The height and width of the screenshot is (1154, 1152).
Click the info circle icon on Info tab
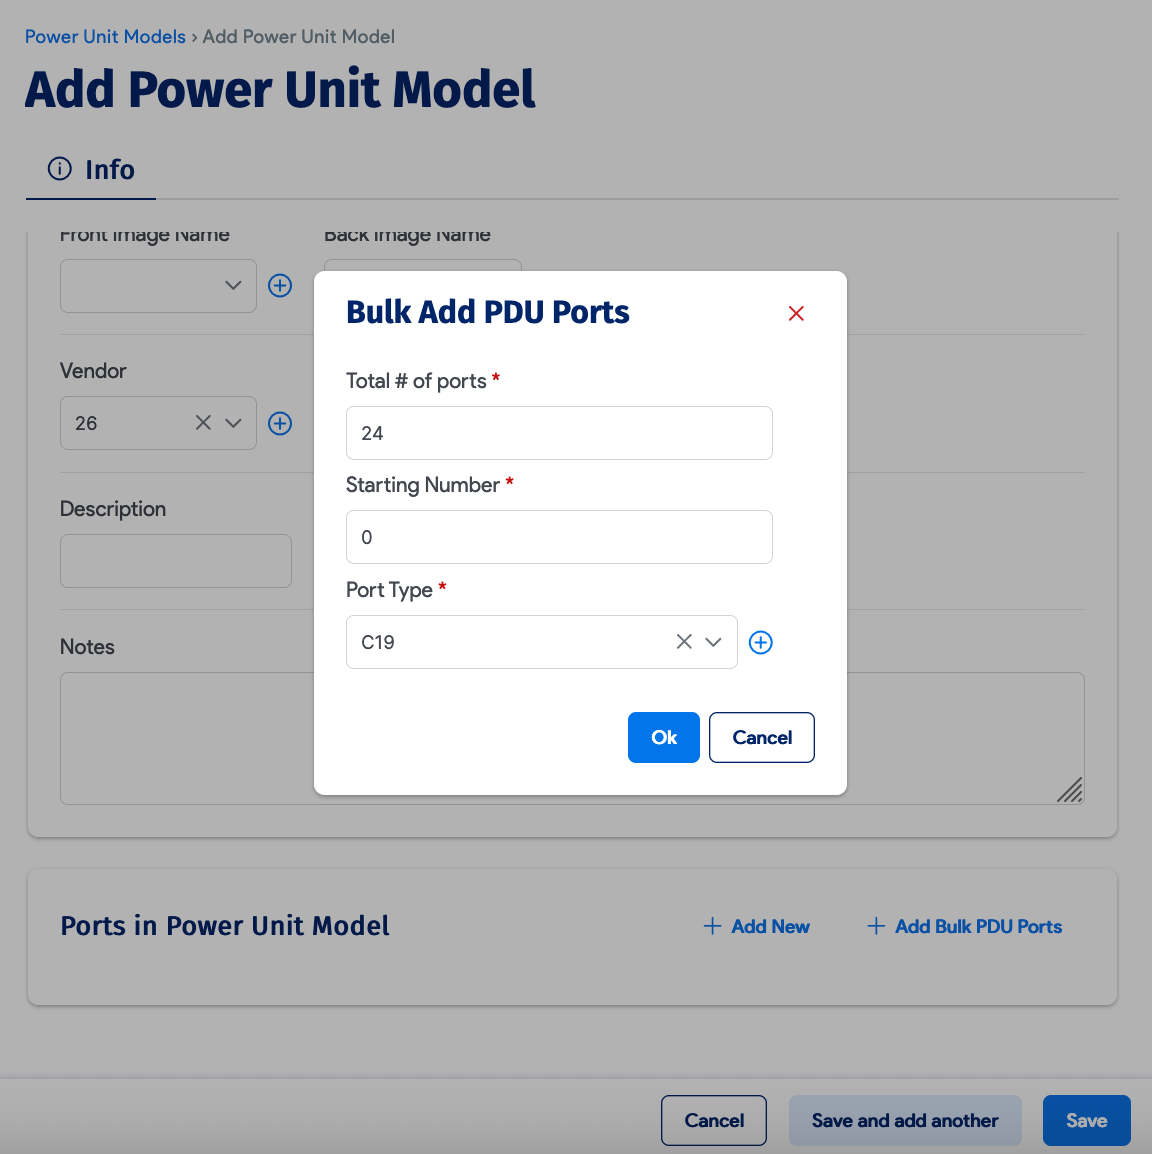pos(58,169)
